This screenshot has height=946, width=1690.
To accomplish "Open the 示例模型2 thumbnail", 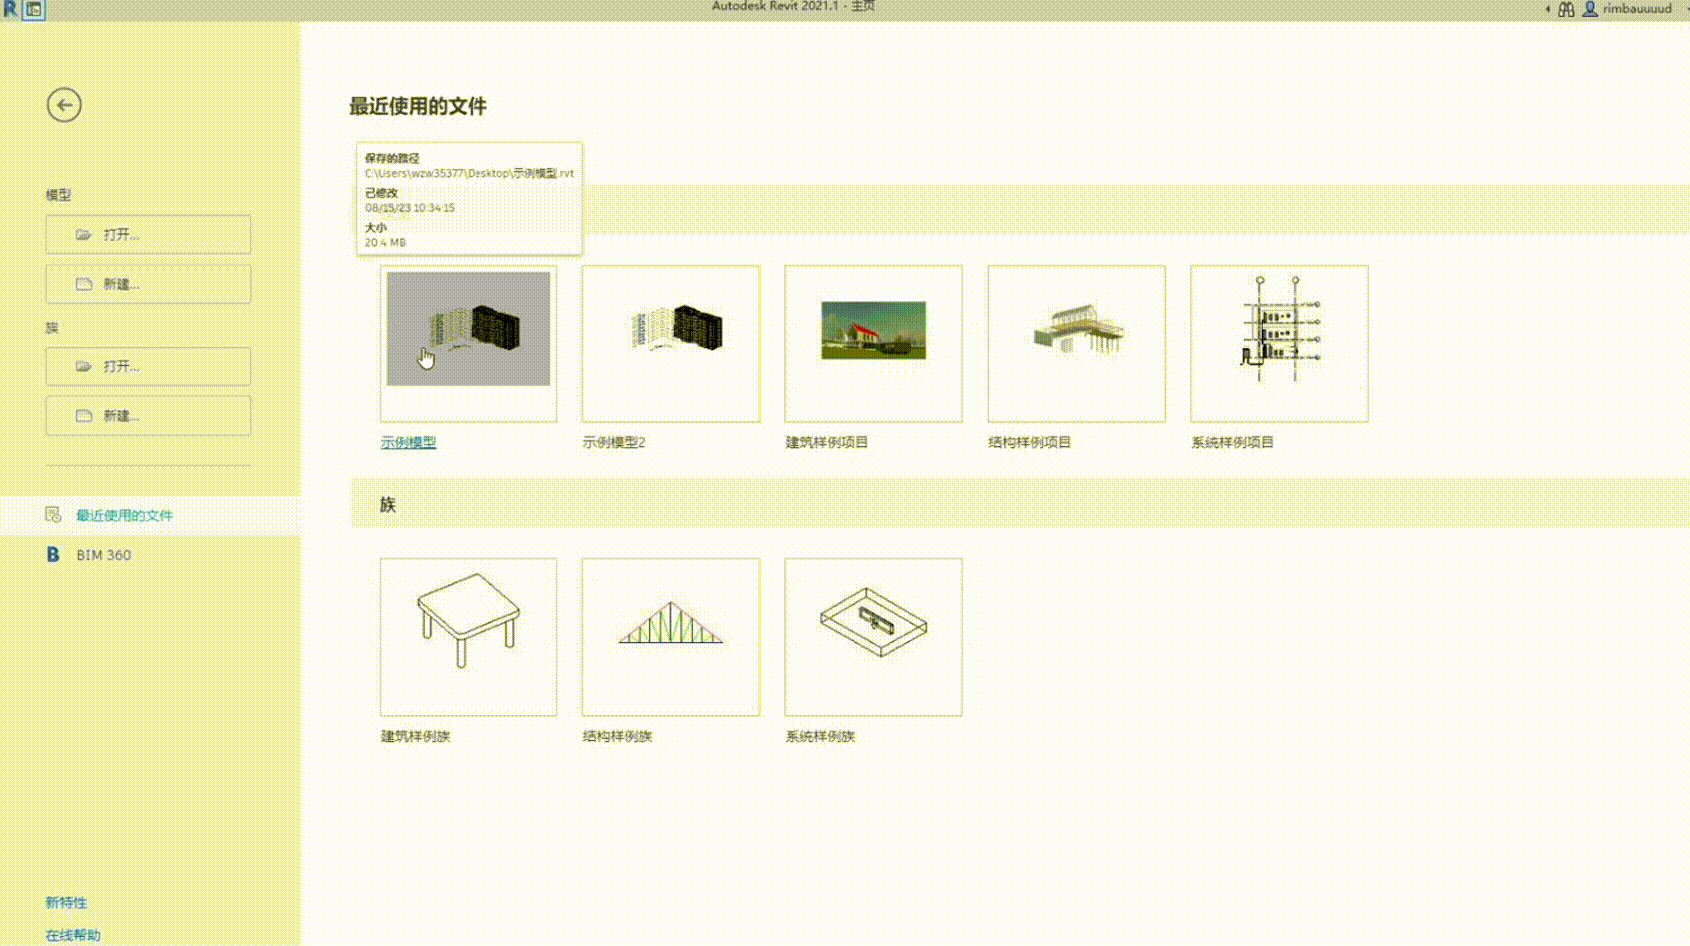I will tap(671, 343).
